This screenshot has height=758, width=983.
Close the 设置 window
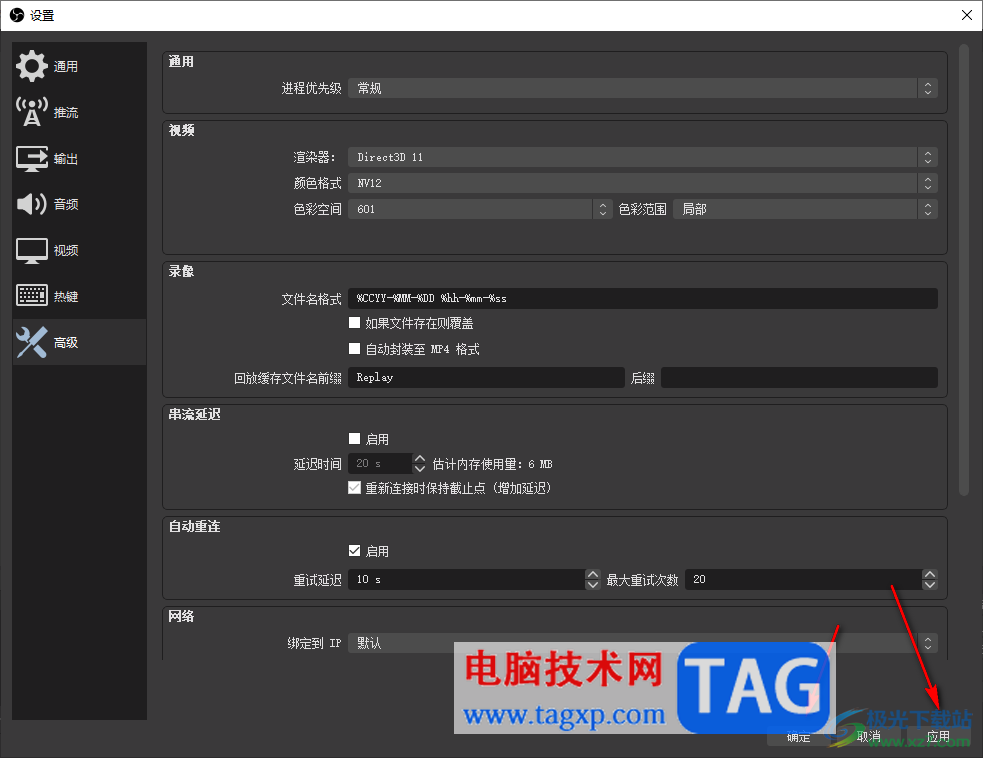[967, 15]
